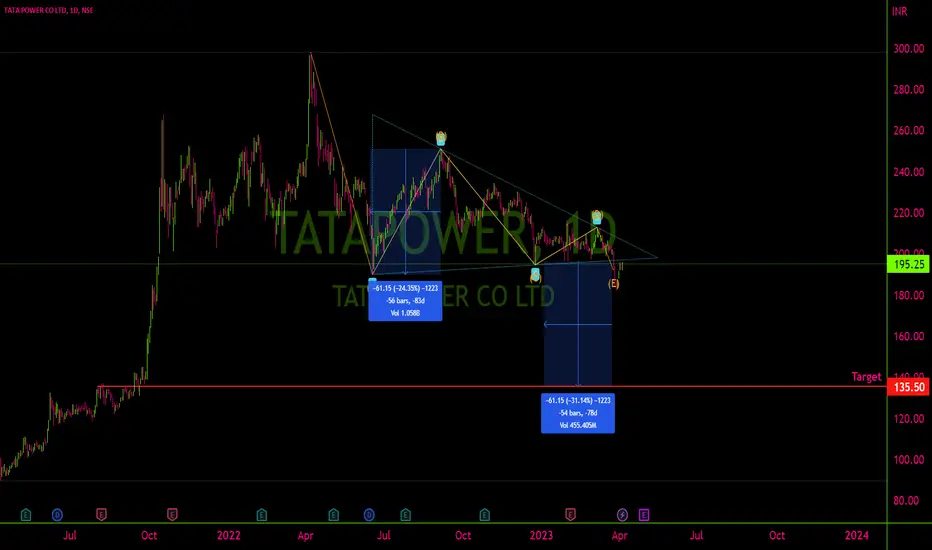Screen dimensions: 932x550
Task: Click the 300.00 price axis label
Action: click(x=909, y=49)
